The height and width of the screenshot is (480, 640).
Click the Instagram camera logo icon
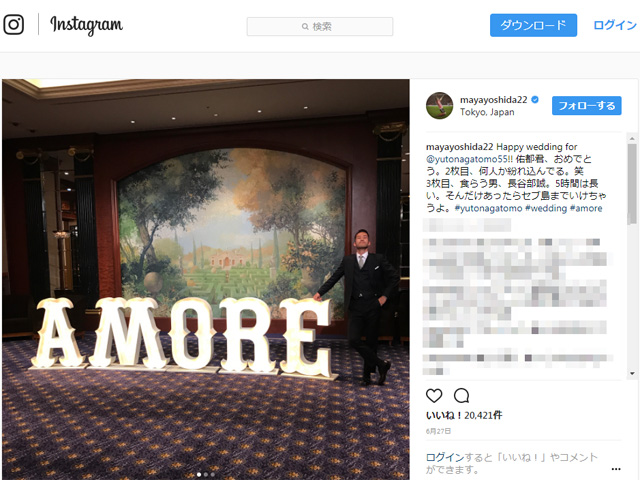13,24
